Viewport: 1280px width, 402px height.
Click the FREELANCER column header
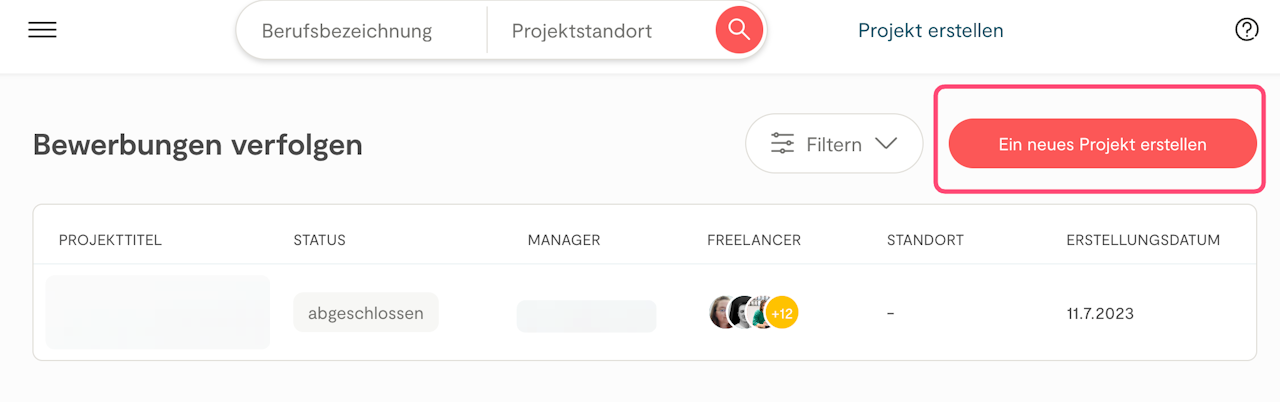click(754, 240)
